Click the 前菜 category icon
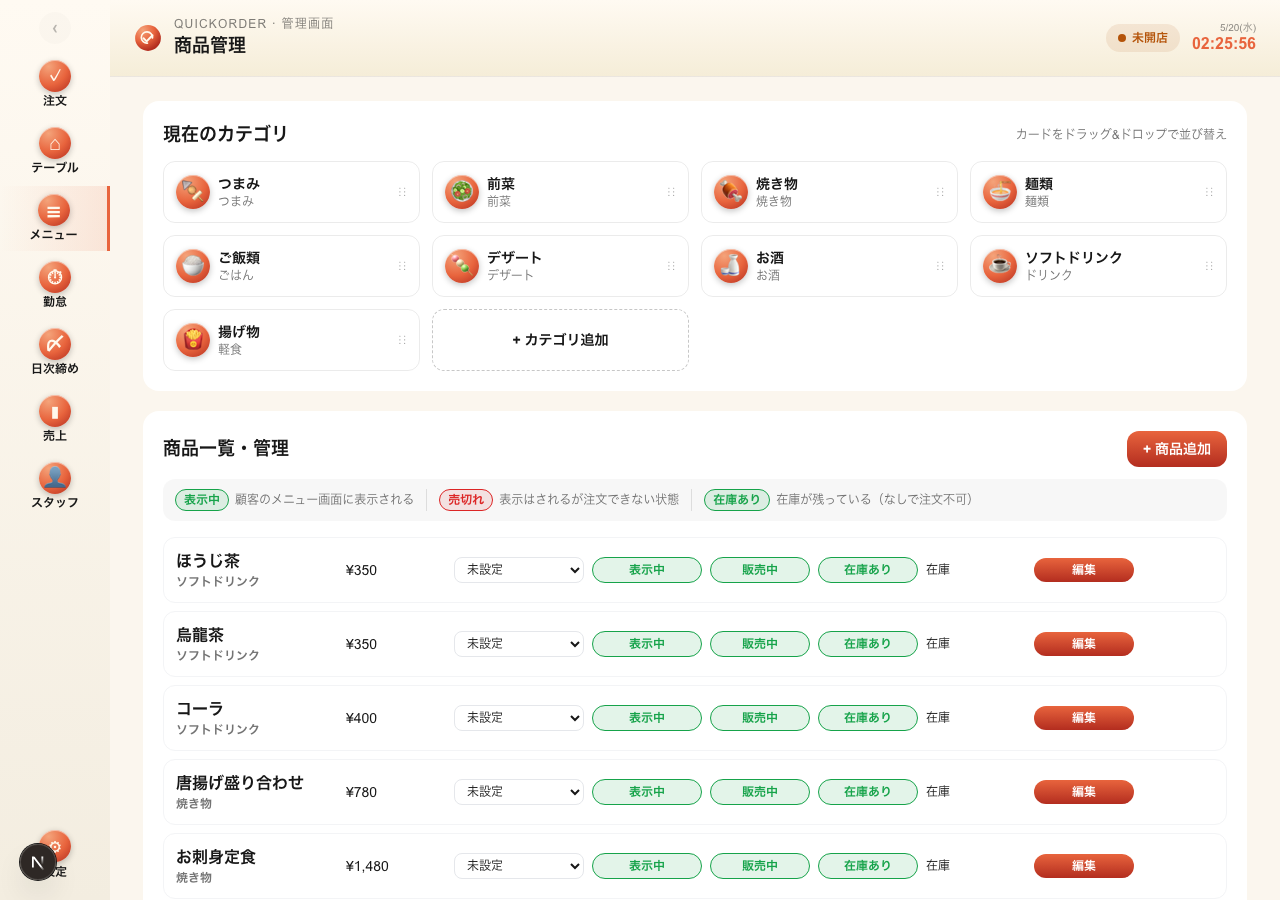Viewport: 1280px width, 900px height. 462,192
